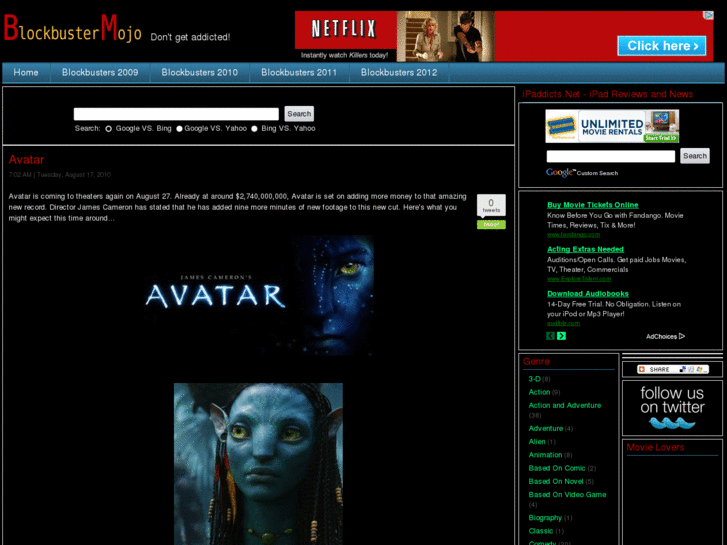Open the Biography genre
The width and height of the screenshot is (727, 545).
(x=545, y=518)
